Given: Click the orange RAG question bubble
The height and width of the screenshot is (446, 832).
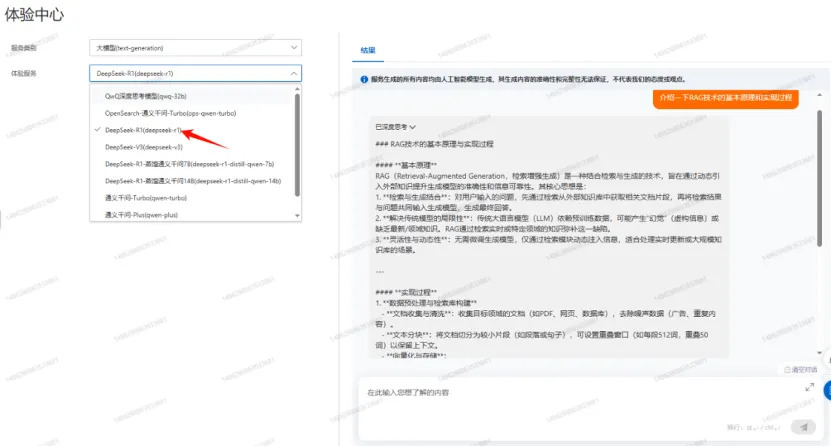Looking at the screenshot, I should pyautogui.click(x=725, y=98).
